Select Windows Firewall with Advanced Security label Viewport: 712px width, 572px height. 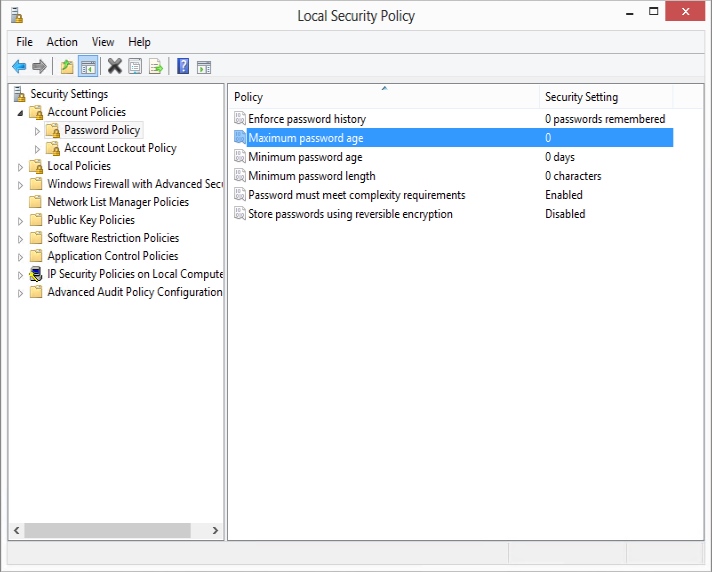(135, 184)
